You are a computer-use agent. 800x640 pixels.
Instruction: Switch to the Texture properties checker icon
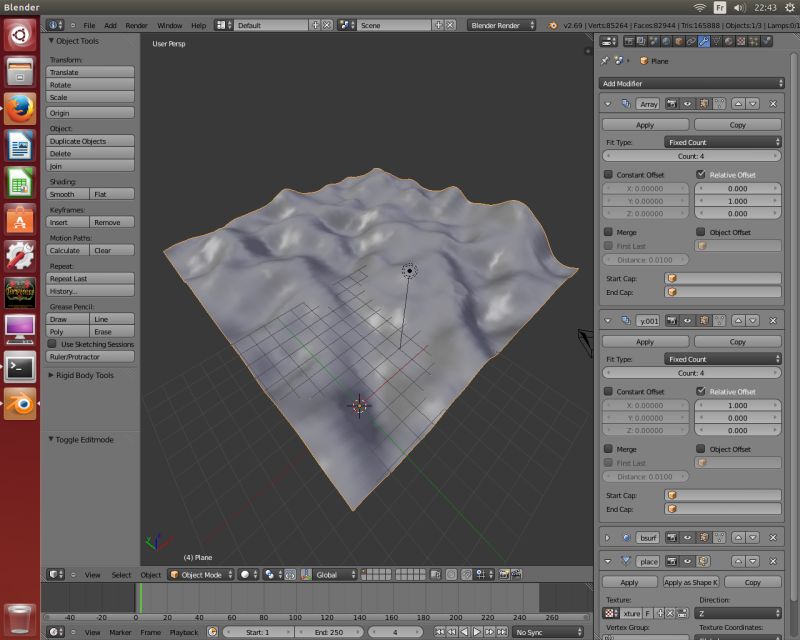[x=739, y=42]
